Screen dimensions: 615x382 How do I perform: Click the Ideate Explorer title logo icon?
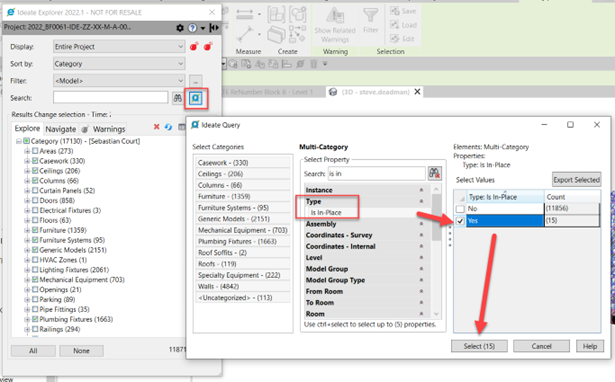(x=11, y=12)
